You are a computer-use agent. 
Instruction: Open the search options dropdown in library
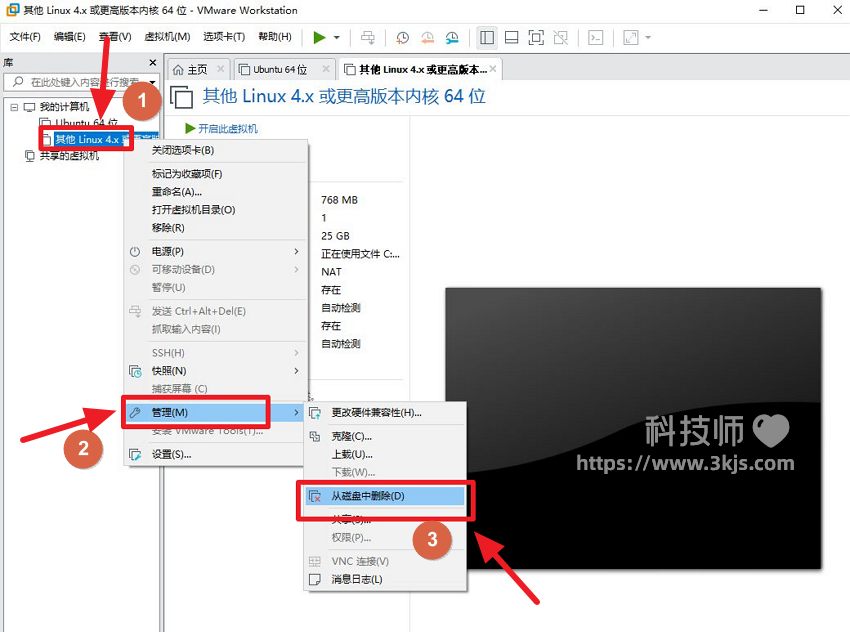[x=151, y=83]
